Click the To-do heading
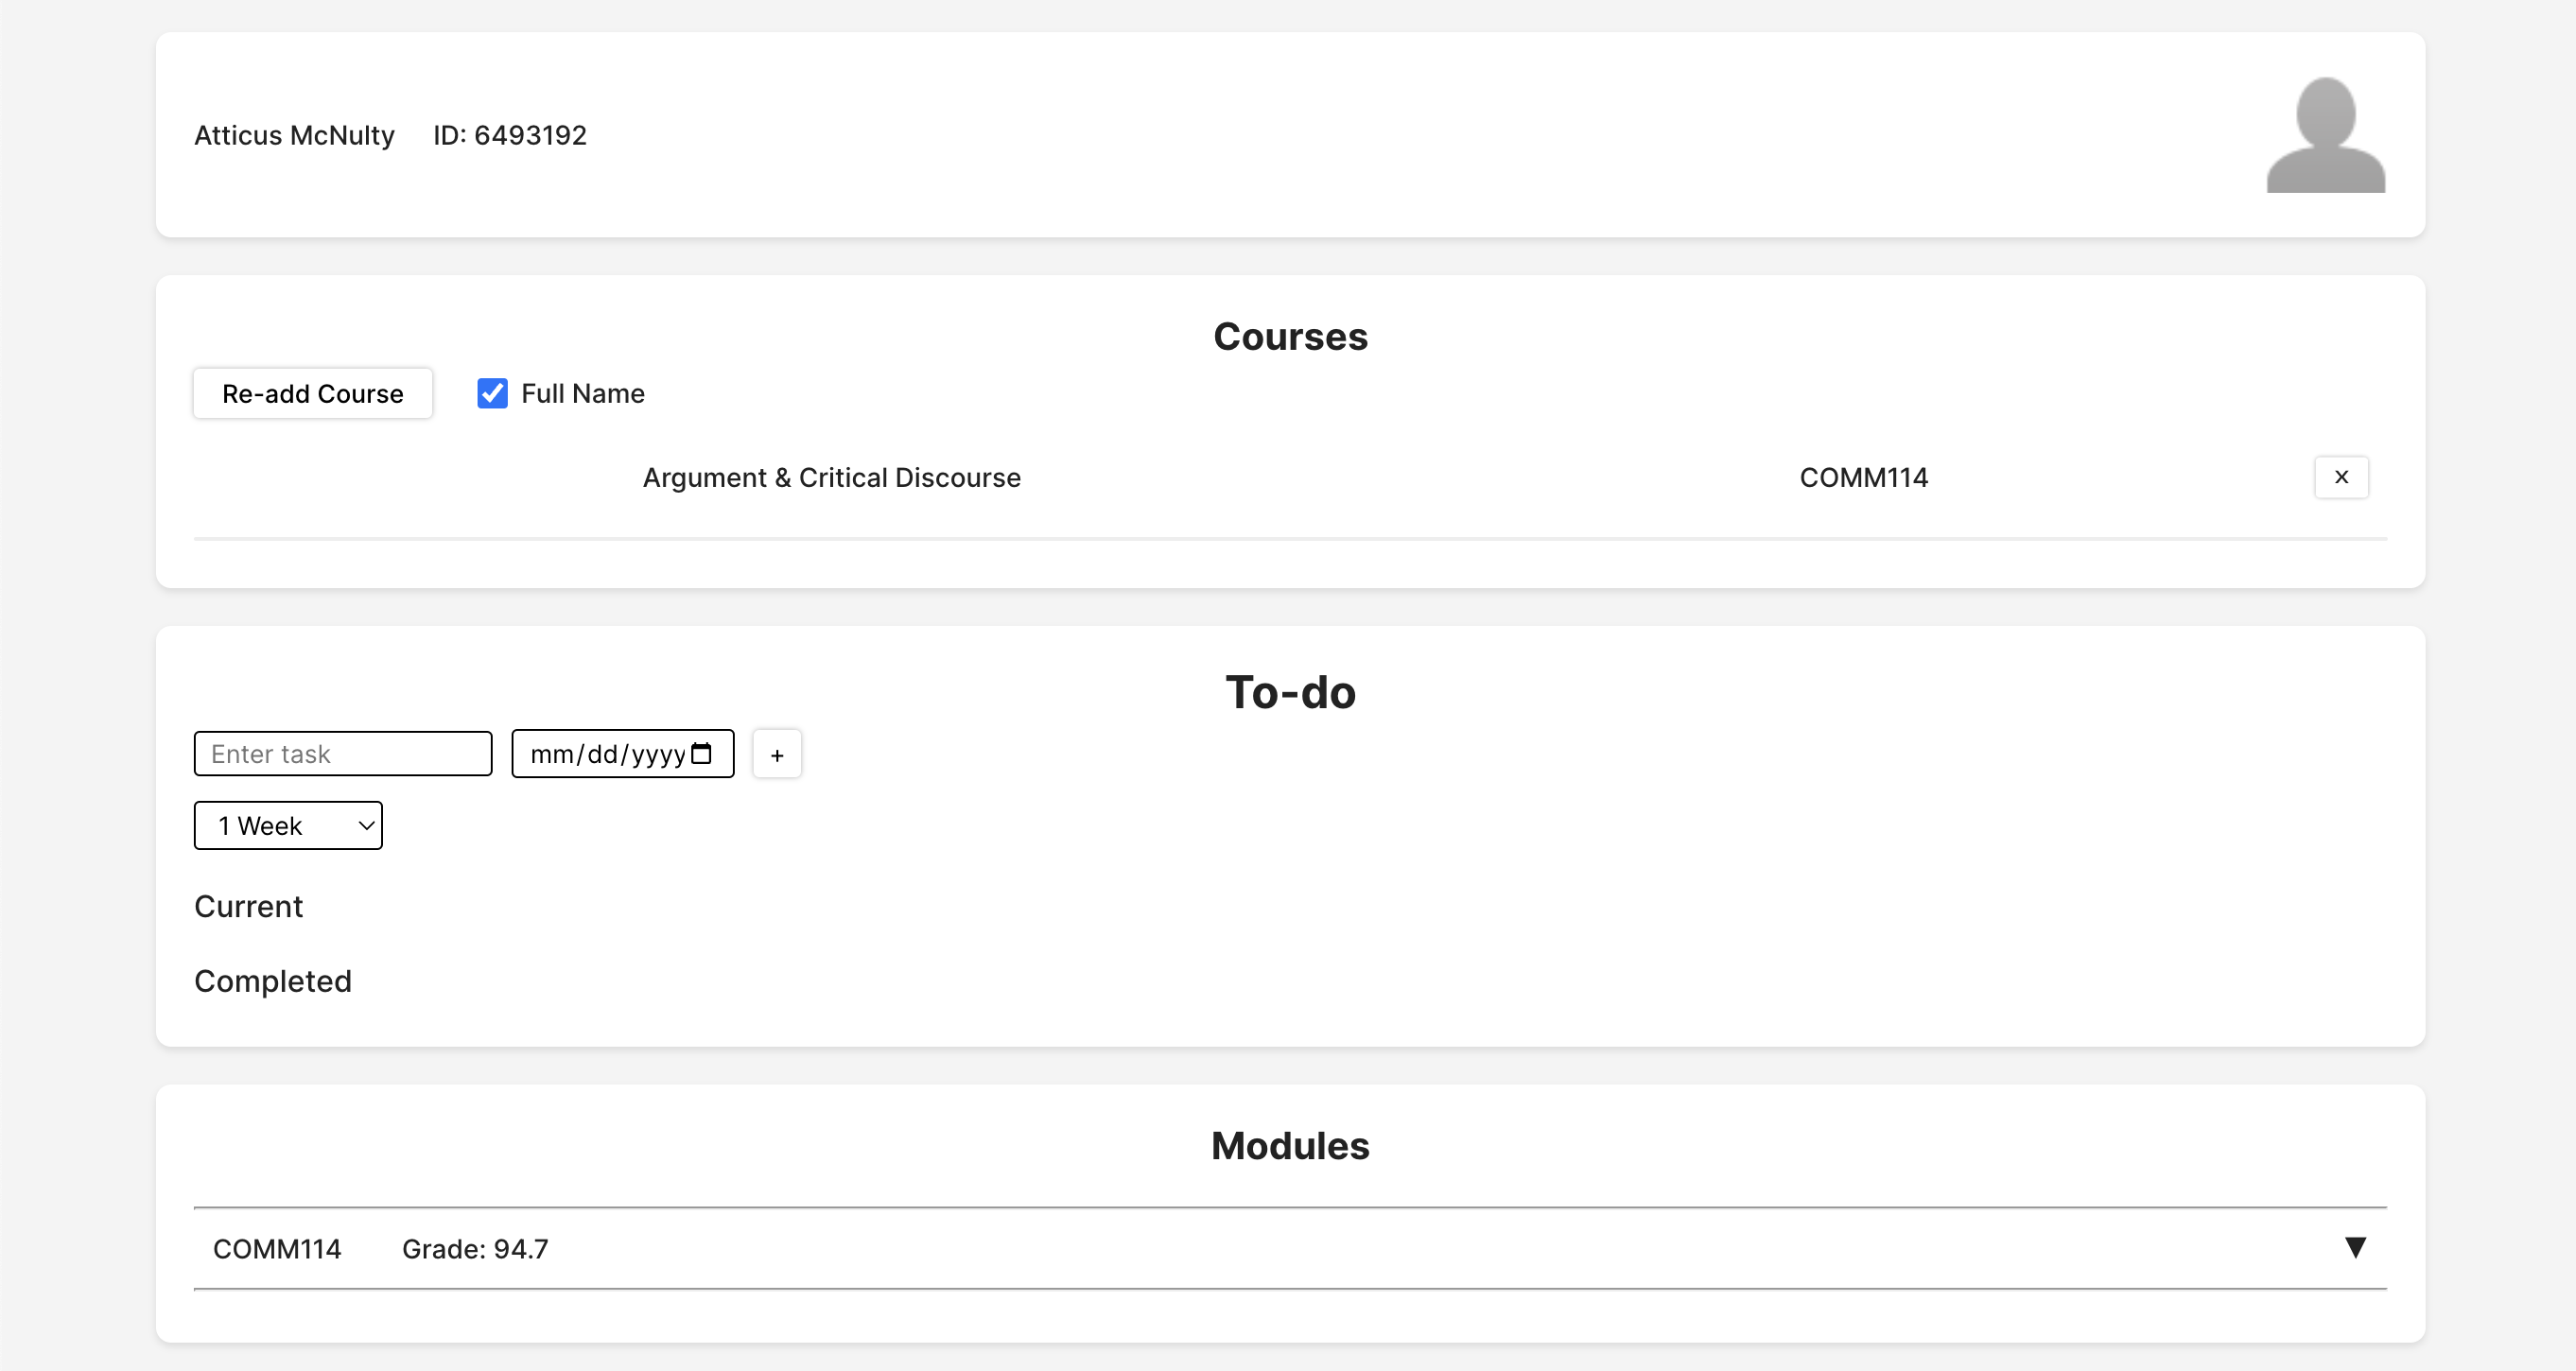The image size is (2576, 1371). 1290,692
